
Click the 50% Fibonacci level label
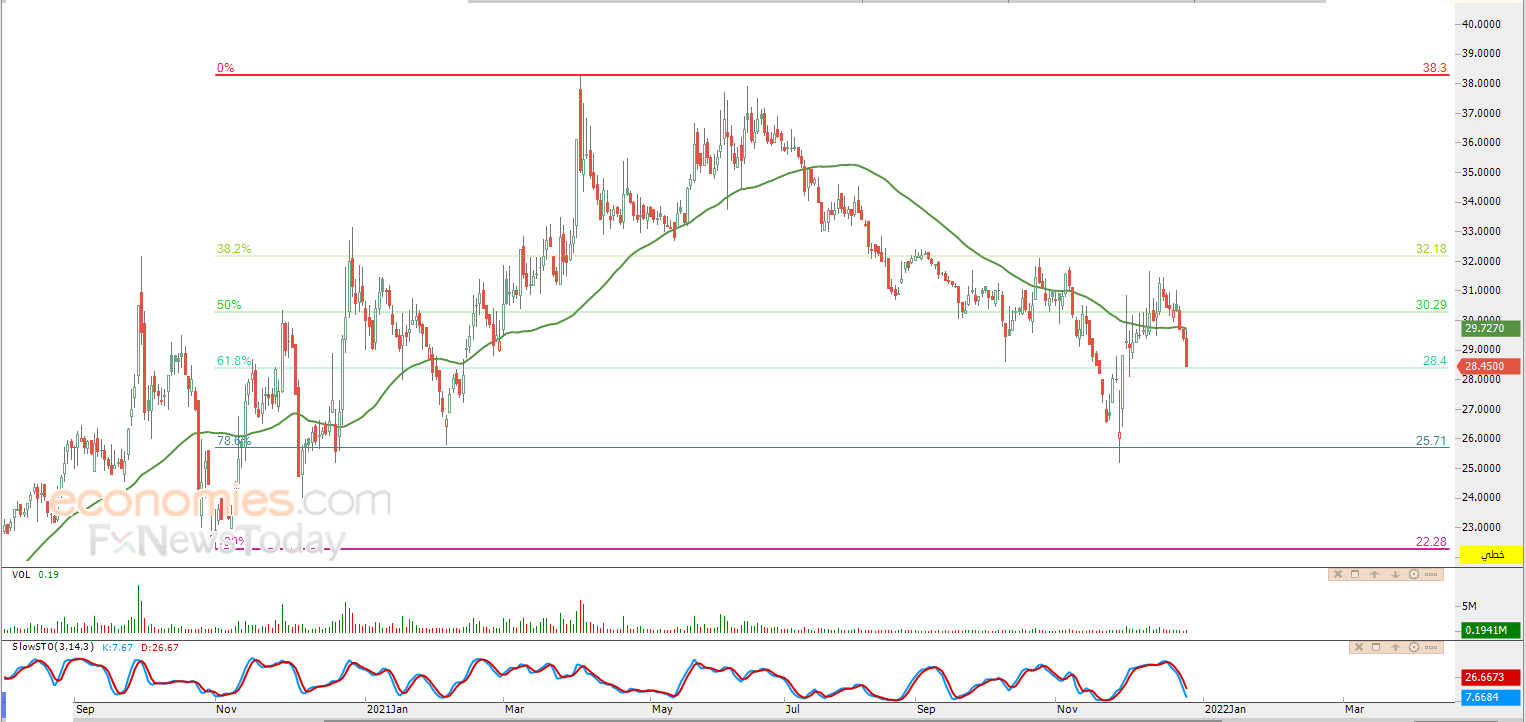(229, 305)
